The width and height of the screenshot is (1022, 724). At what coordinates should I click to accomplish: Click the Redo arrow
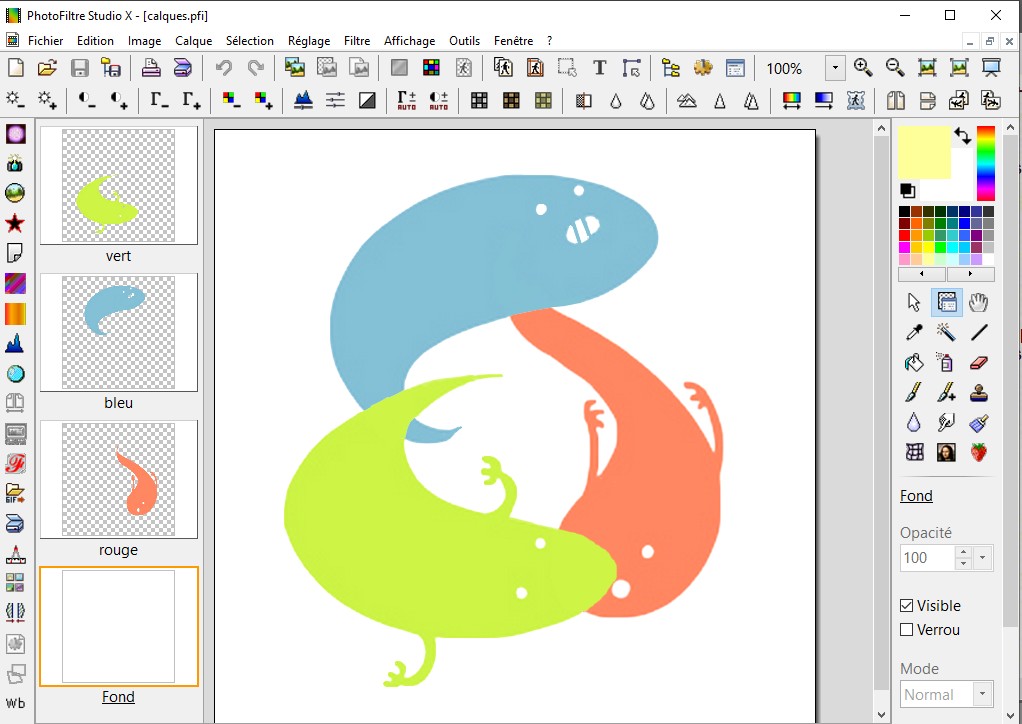click(256, 68)
